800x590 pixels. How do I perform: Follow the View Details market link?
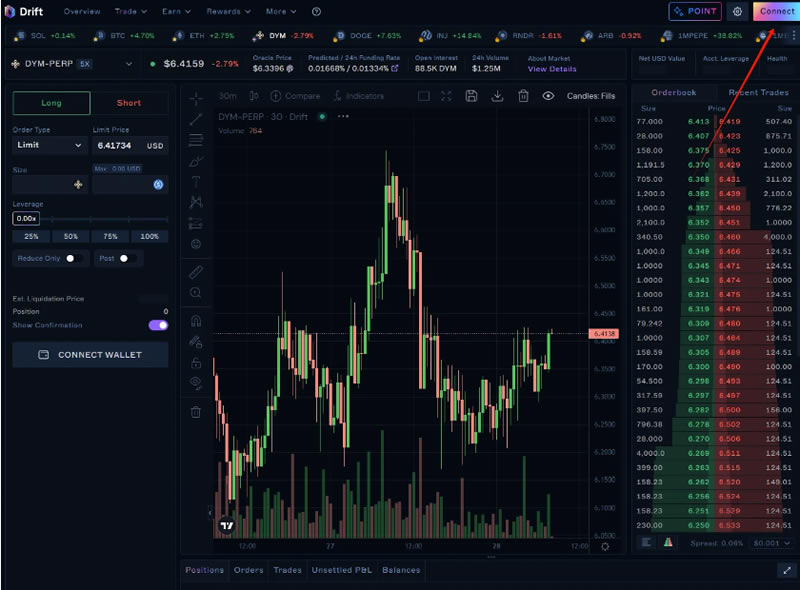click(x=552, y=69)
